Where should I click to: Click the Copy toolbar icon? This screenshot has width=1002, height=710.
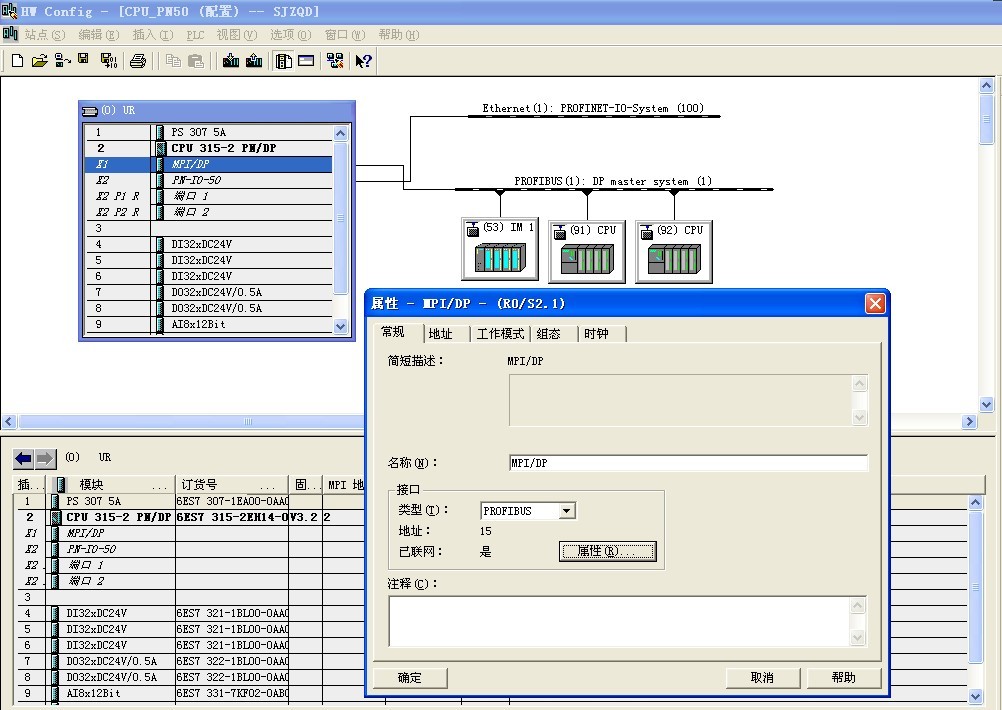click(173, 61)
